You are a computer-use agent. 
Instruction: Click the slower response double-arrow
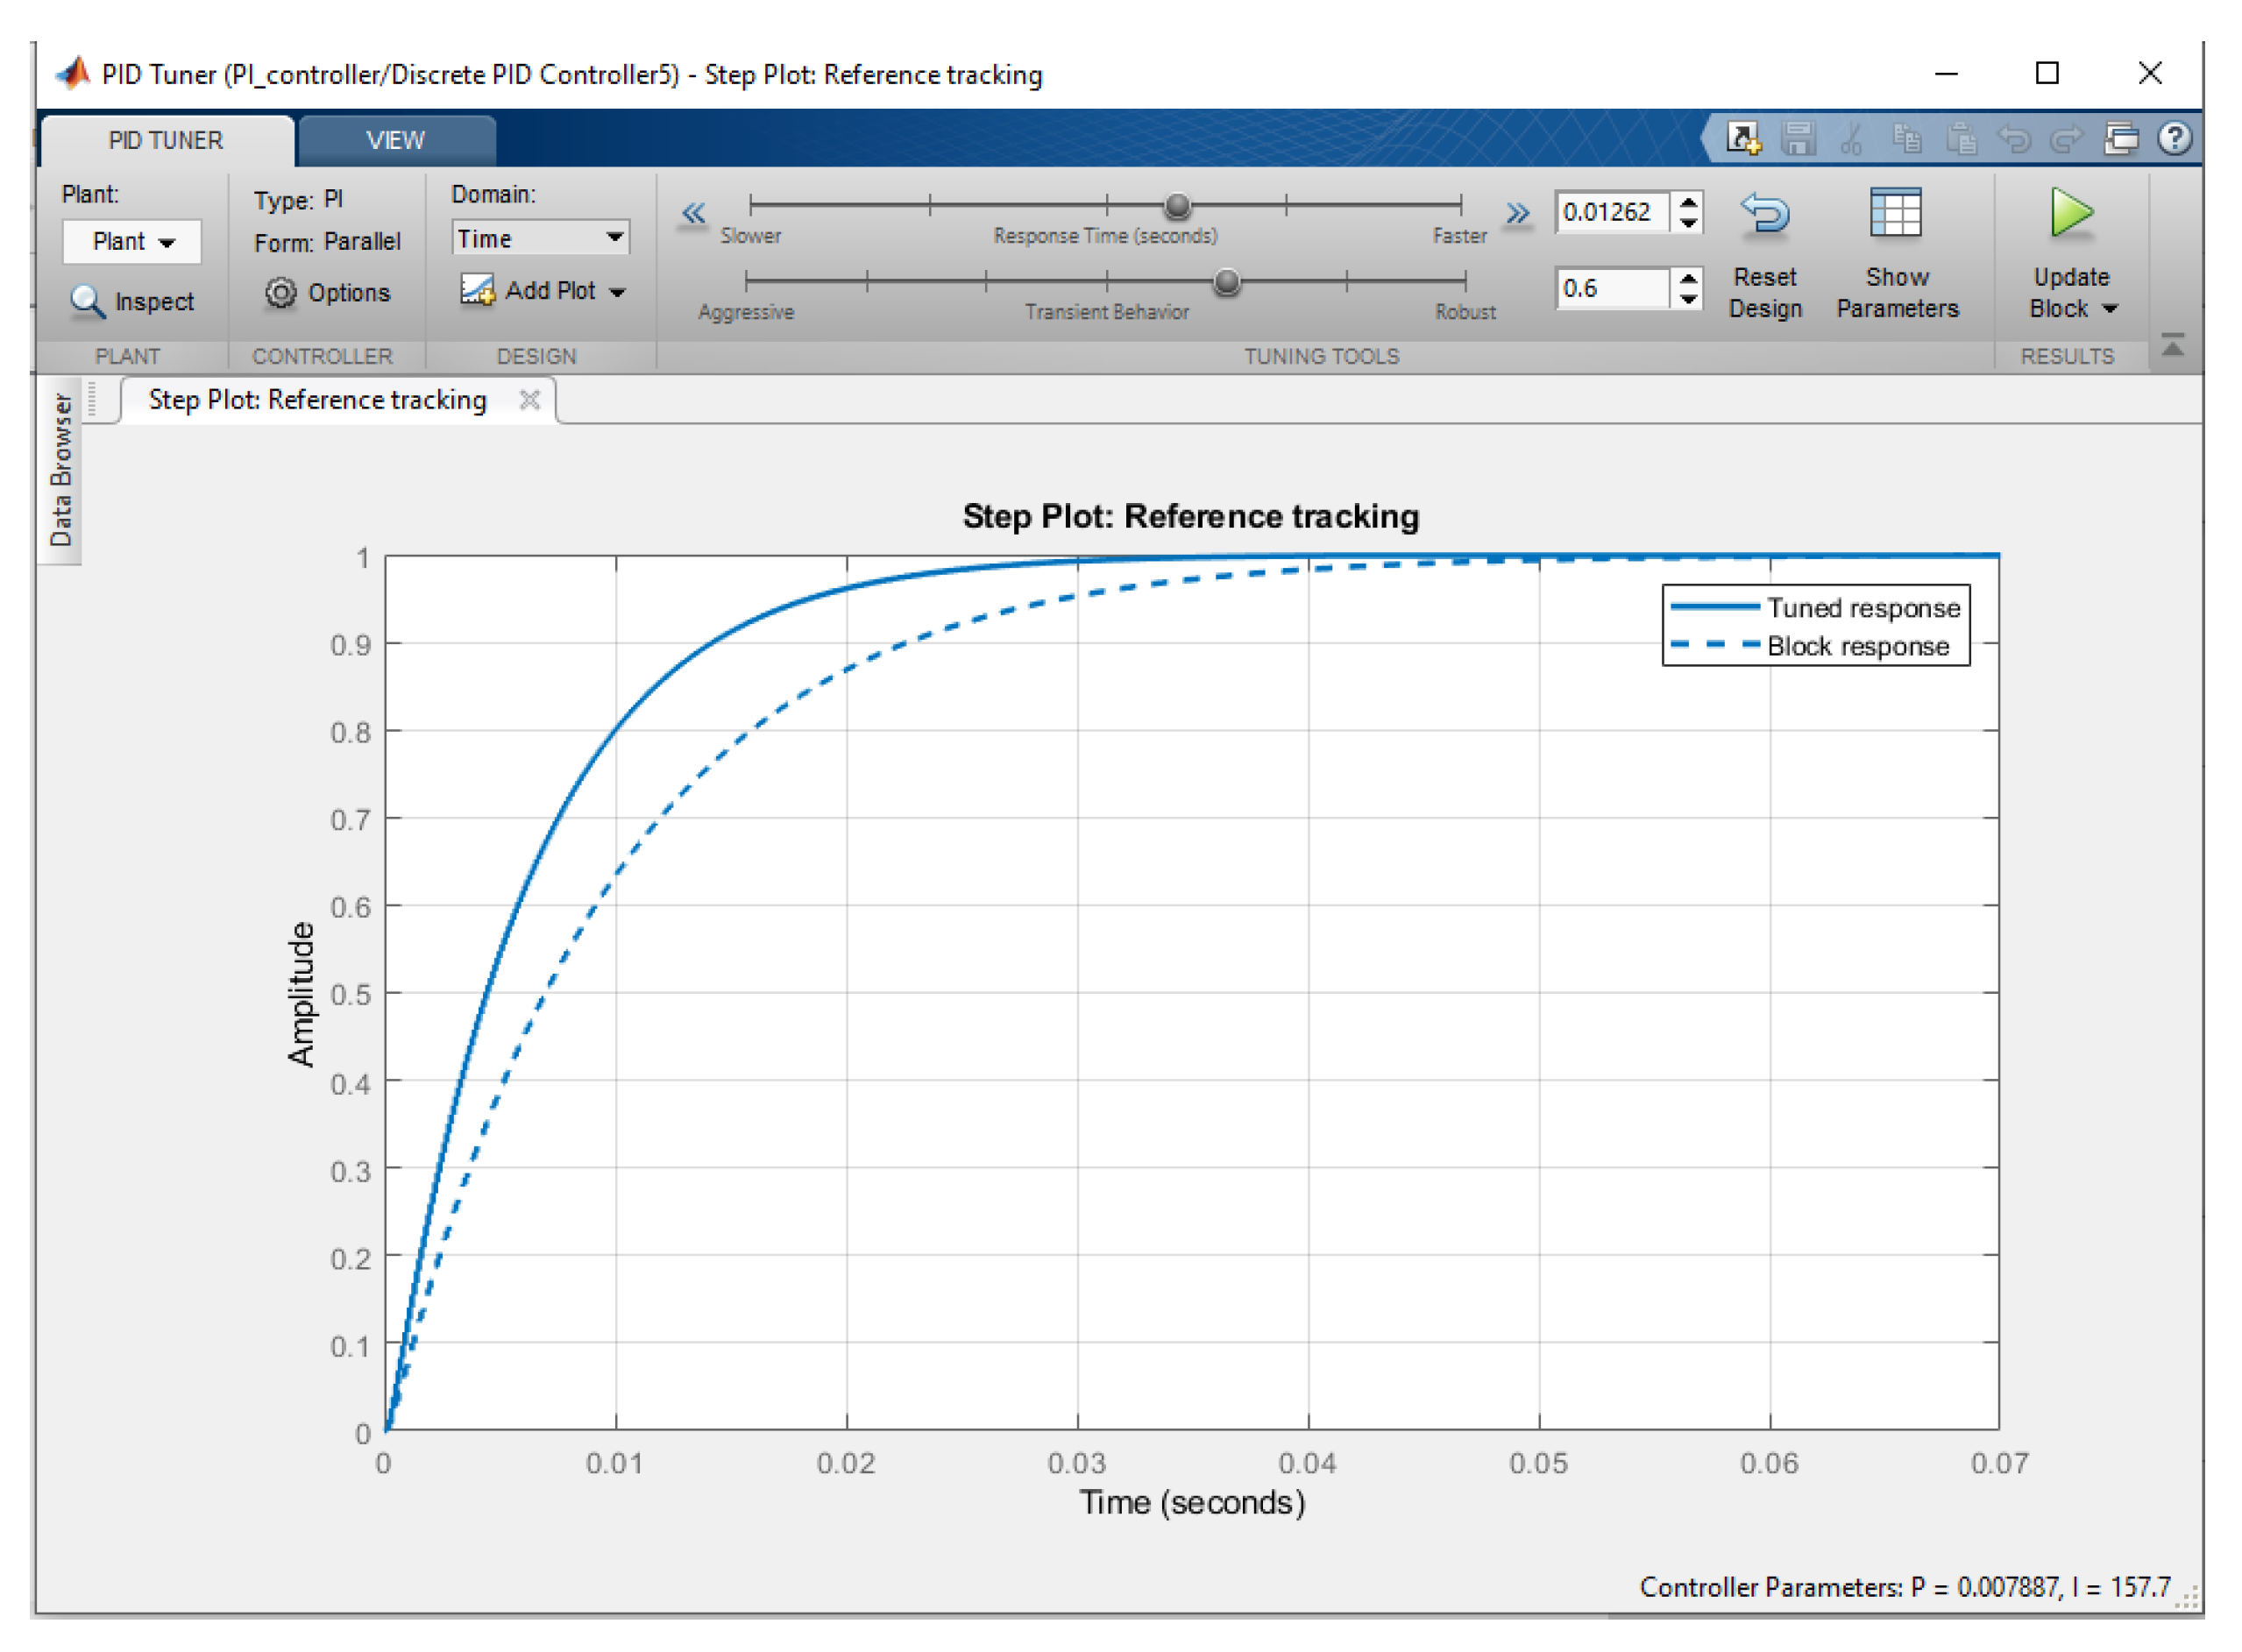tap(693, 212)
